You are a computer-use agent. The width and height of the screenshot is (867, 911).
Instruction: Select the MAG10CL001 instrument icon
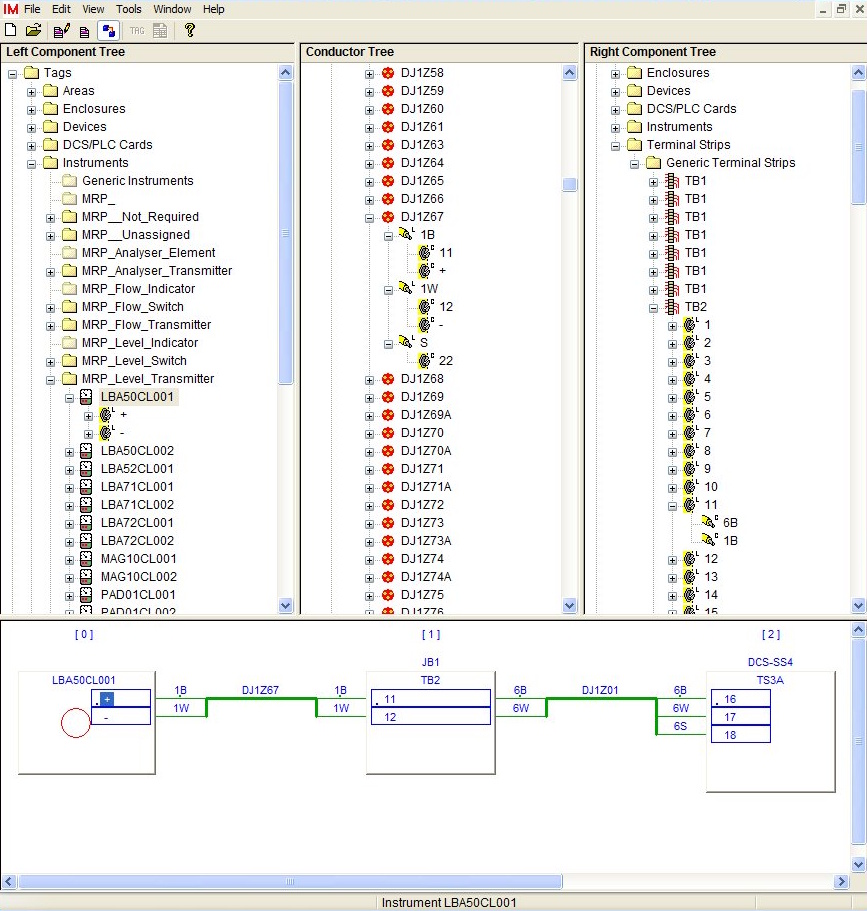[85, 559]
